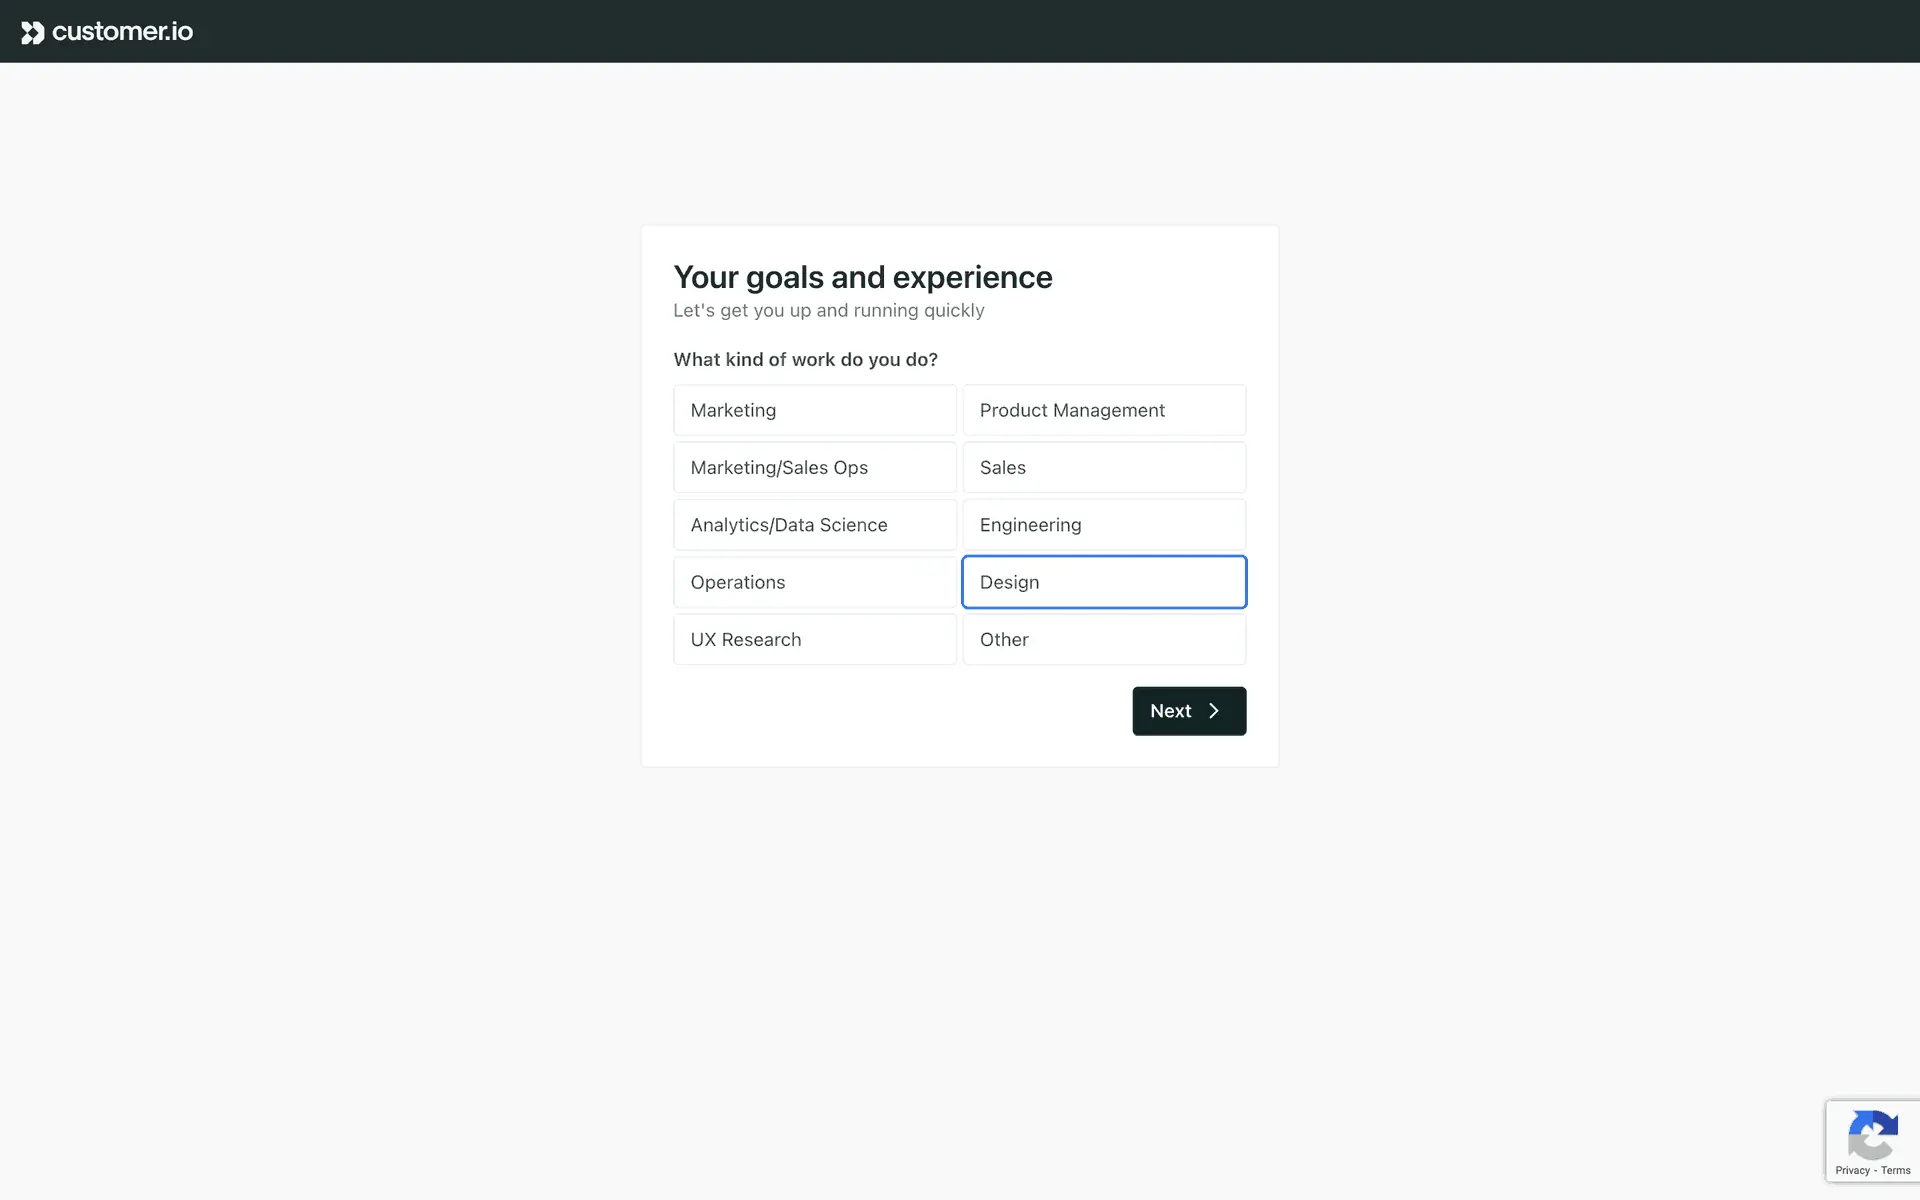
Task: Select the Operations option
Action: point(814,582)
